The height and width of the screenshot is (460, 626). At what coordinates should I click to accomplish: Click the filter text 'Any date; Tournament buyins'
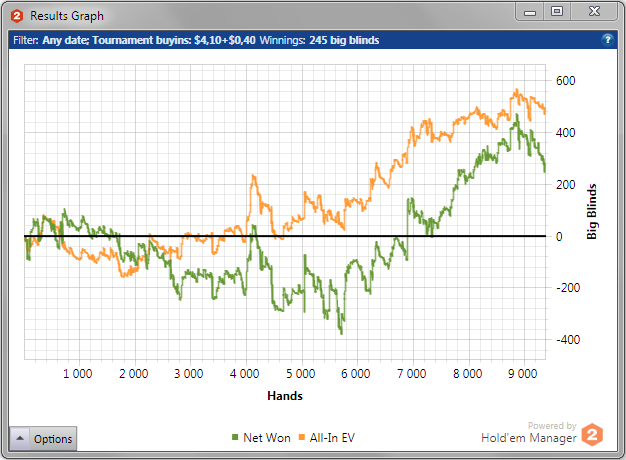click(x=117, y=40)
